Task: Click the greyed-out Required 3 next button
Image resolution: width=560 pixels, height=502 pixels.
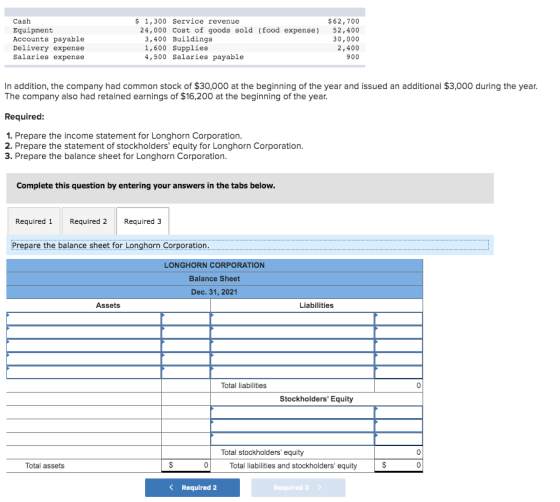Action: [x=298, y=488]
